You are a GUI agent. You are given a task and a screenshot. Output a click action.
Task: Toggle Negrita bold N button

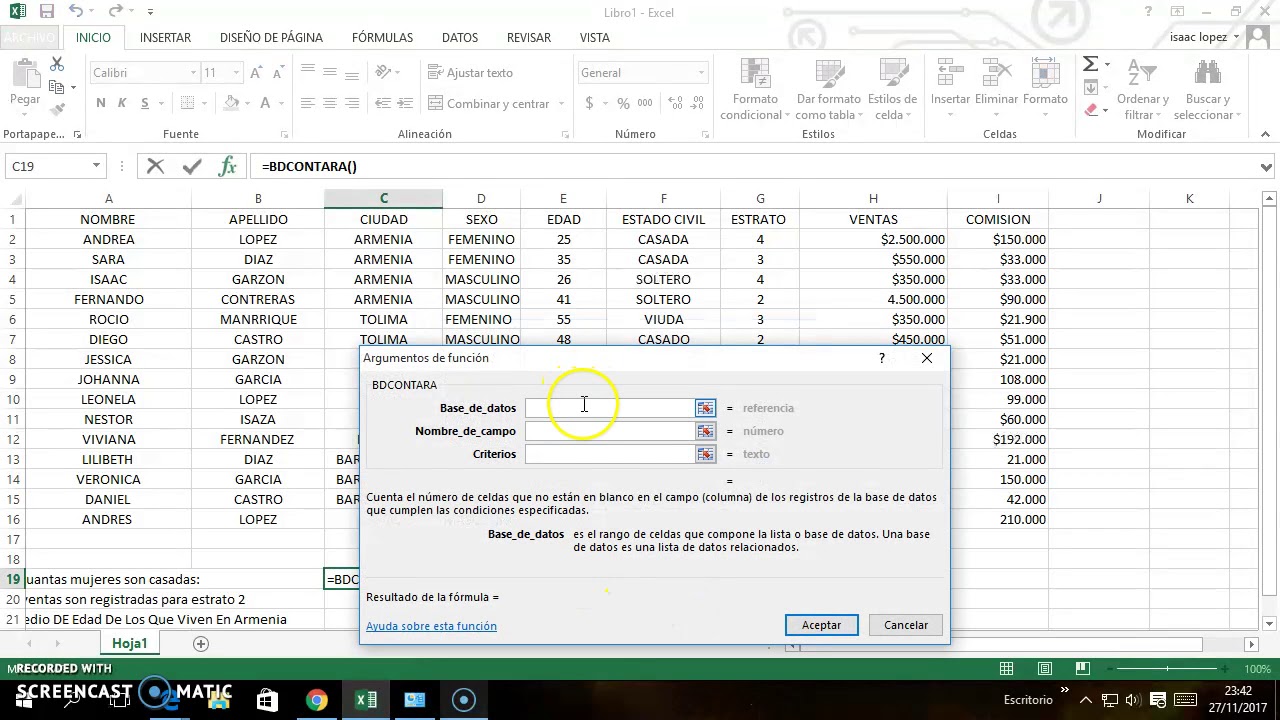pos(100,103)
